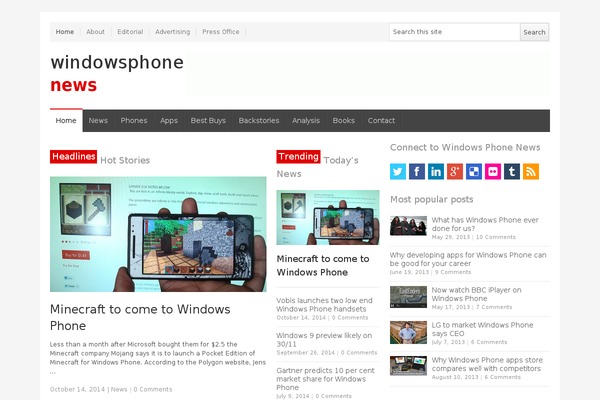Open the large 'Minecraft to come to Windows Phone' headline

point(140,317)
